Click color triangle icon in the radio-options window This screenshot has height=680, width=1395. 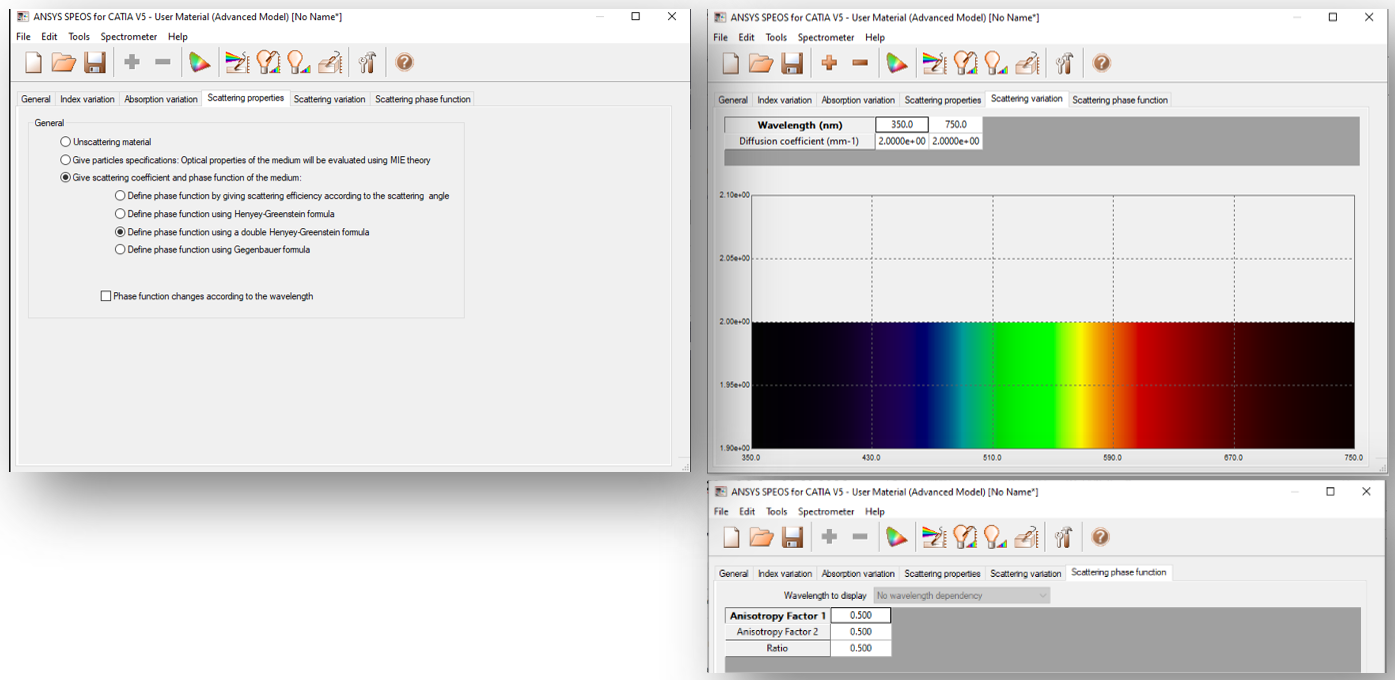coord(200,62)
